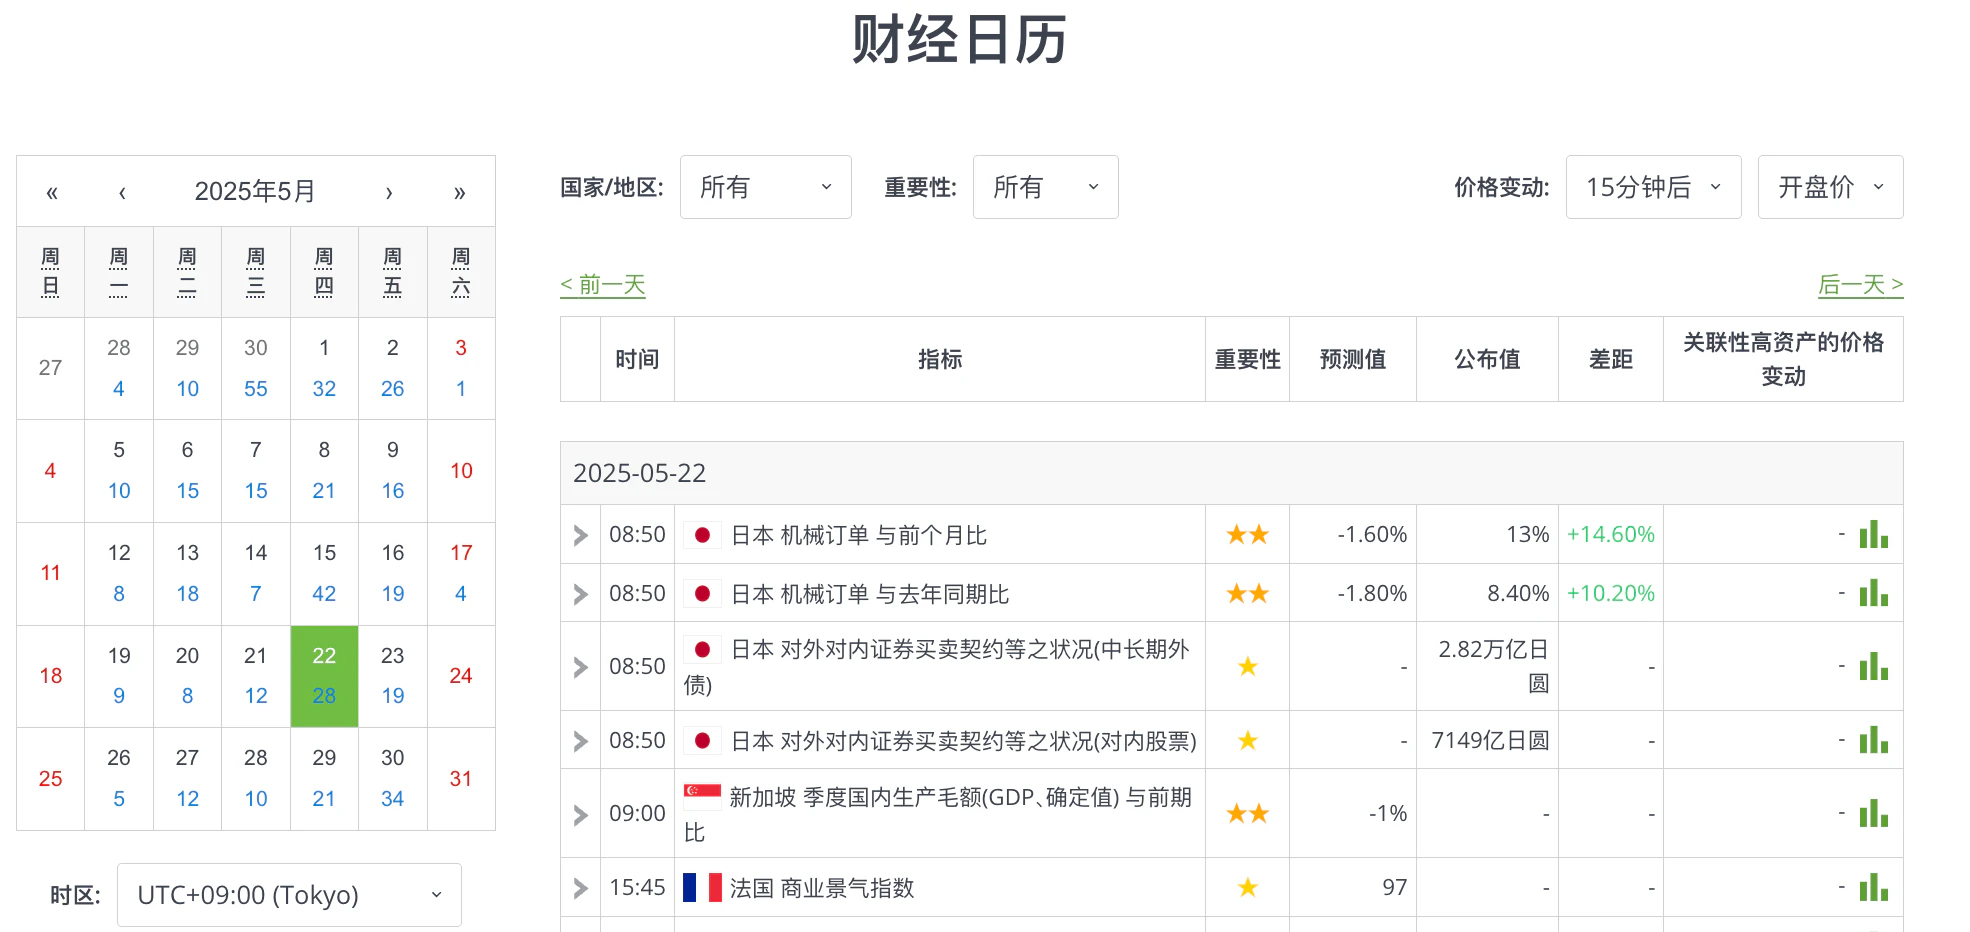Click the green bar chart icon on France row
The image size is (1970, 932).
(x=1874, y=887)
